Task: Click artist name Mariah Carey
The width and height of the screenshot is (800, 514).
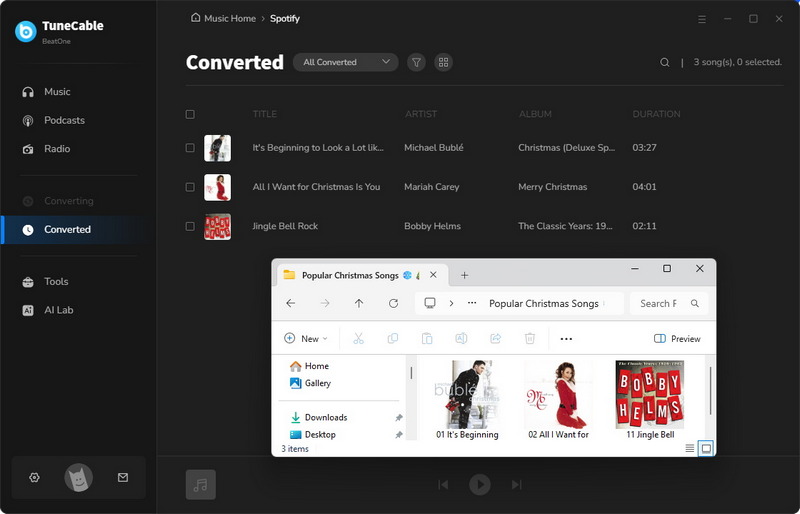Action: tap(432, 187)
